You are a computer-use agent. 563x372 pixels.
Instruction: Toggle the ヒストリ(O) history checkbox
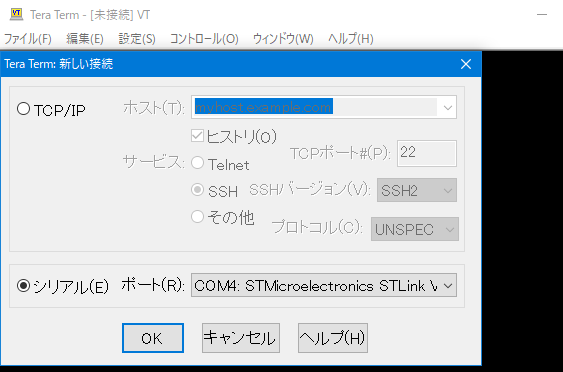[x=197, y=136]
